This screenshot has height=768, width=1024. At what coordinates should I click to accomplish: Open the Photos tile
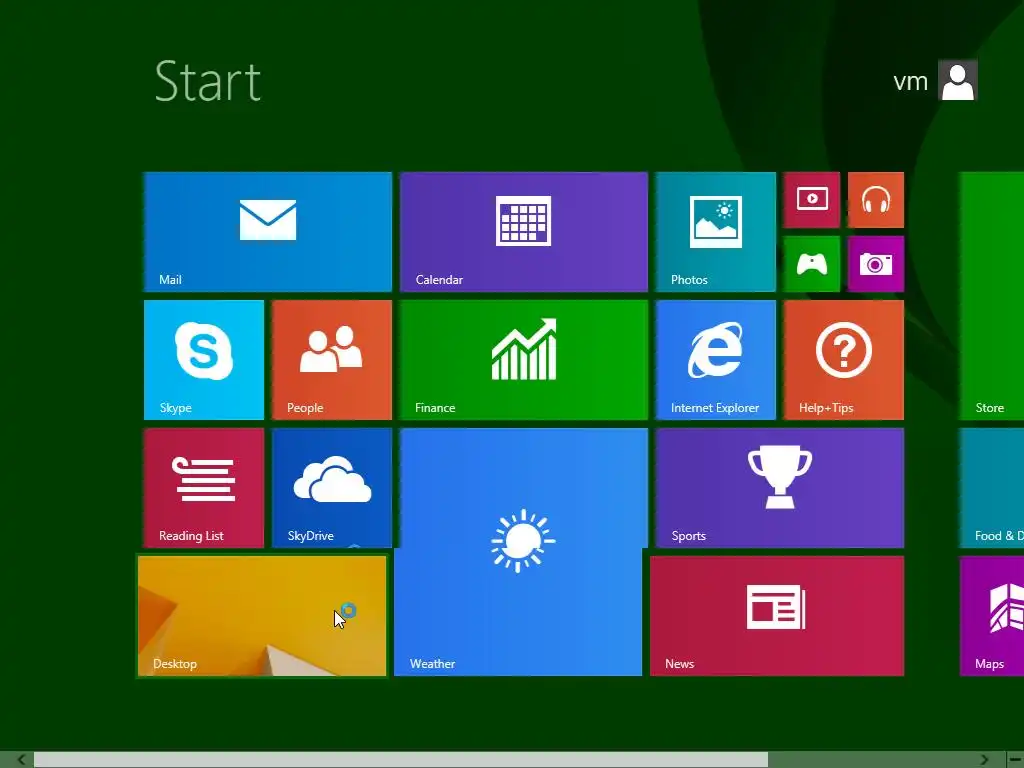pos(716,232)
